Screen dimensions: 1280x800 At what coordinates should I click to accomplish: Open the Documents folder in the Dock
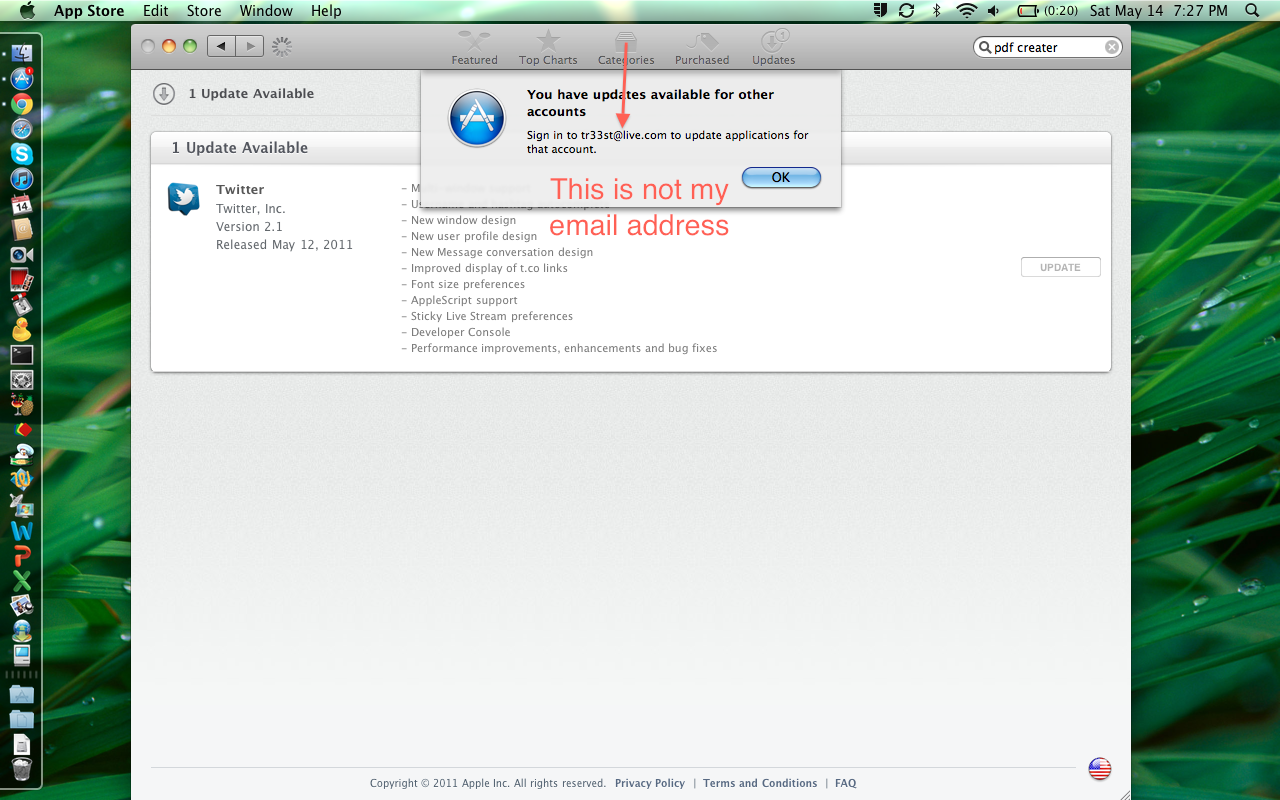22,719
